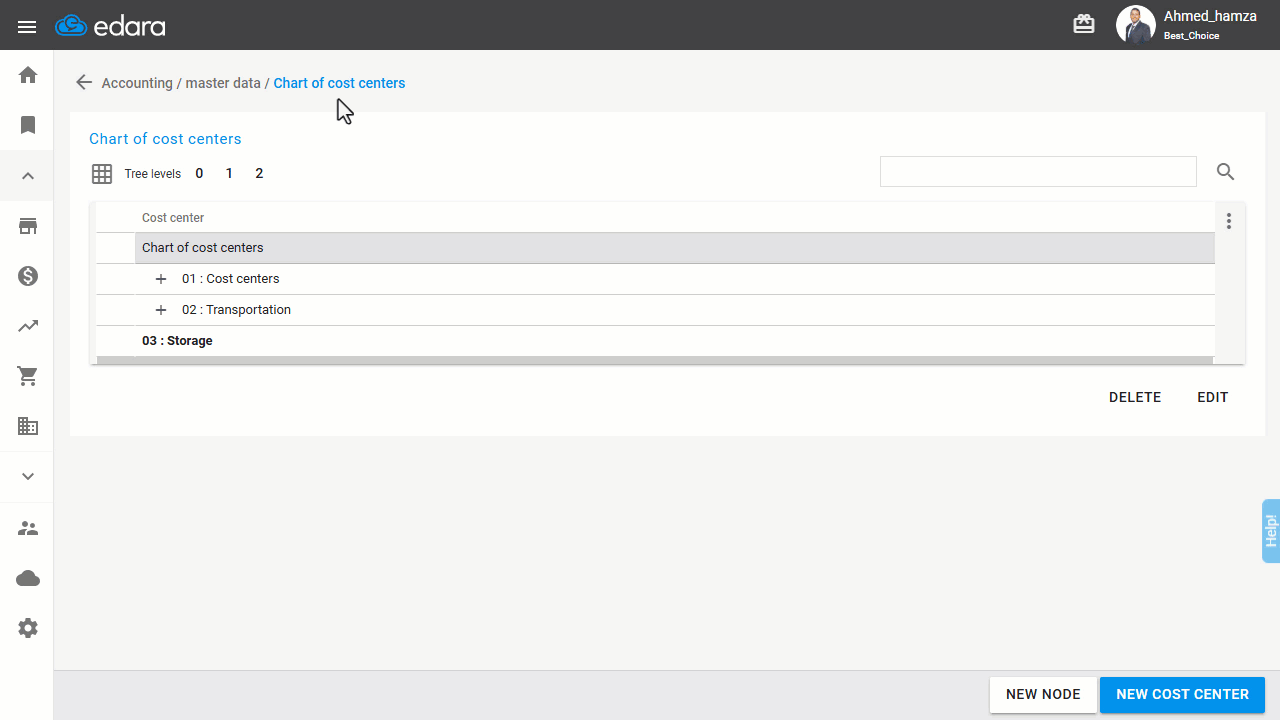Open the table three-dot options menu
Screen dimensions: 1280x720
coord(1229,221)
